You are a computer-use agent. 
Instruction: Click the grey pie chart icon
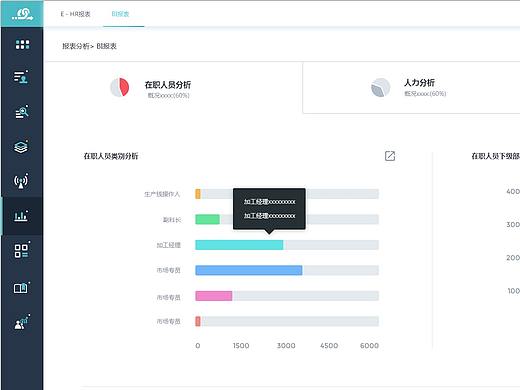coord(381,87)
